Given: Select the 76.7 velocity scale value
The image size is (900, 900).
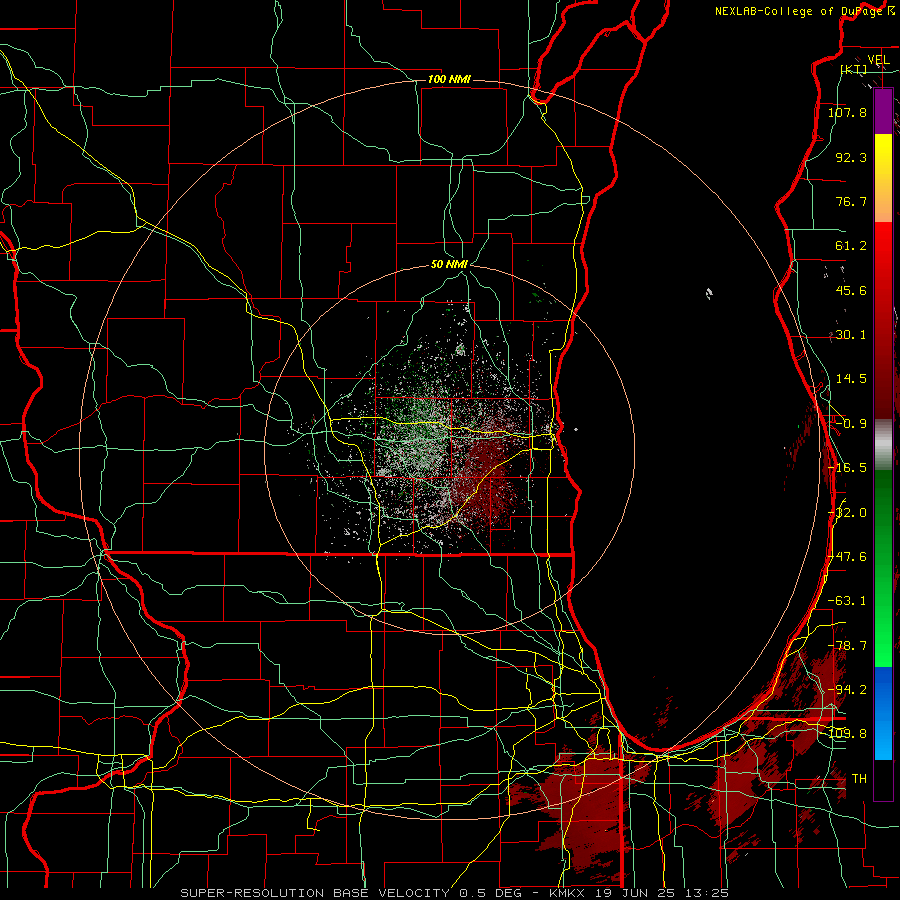Looking at the screenshot, I should click(x=851, y=201).
